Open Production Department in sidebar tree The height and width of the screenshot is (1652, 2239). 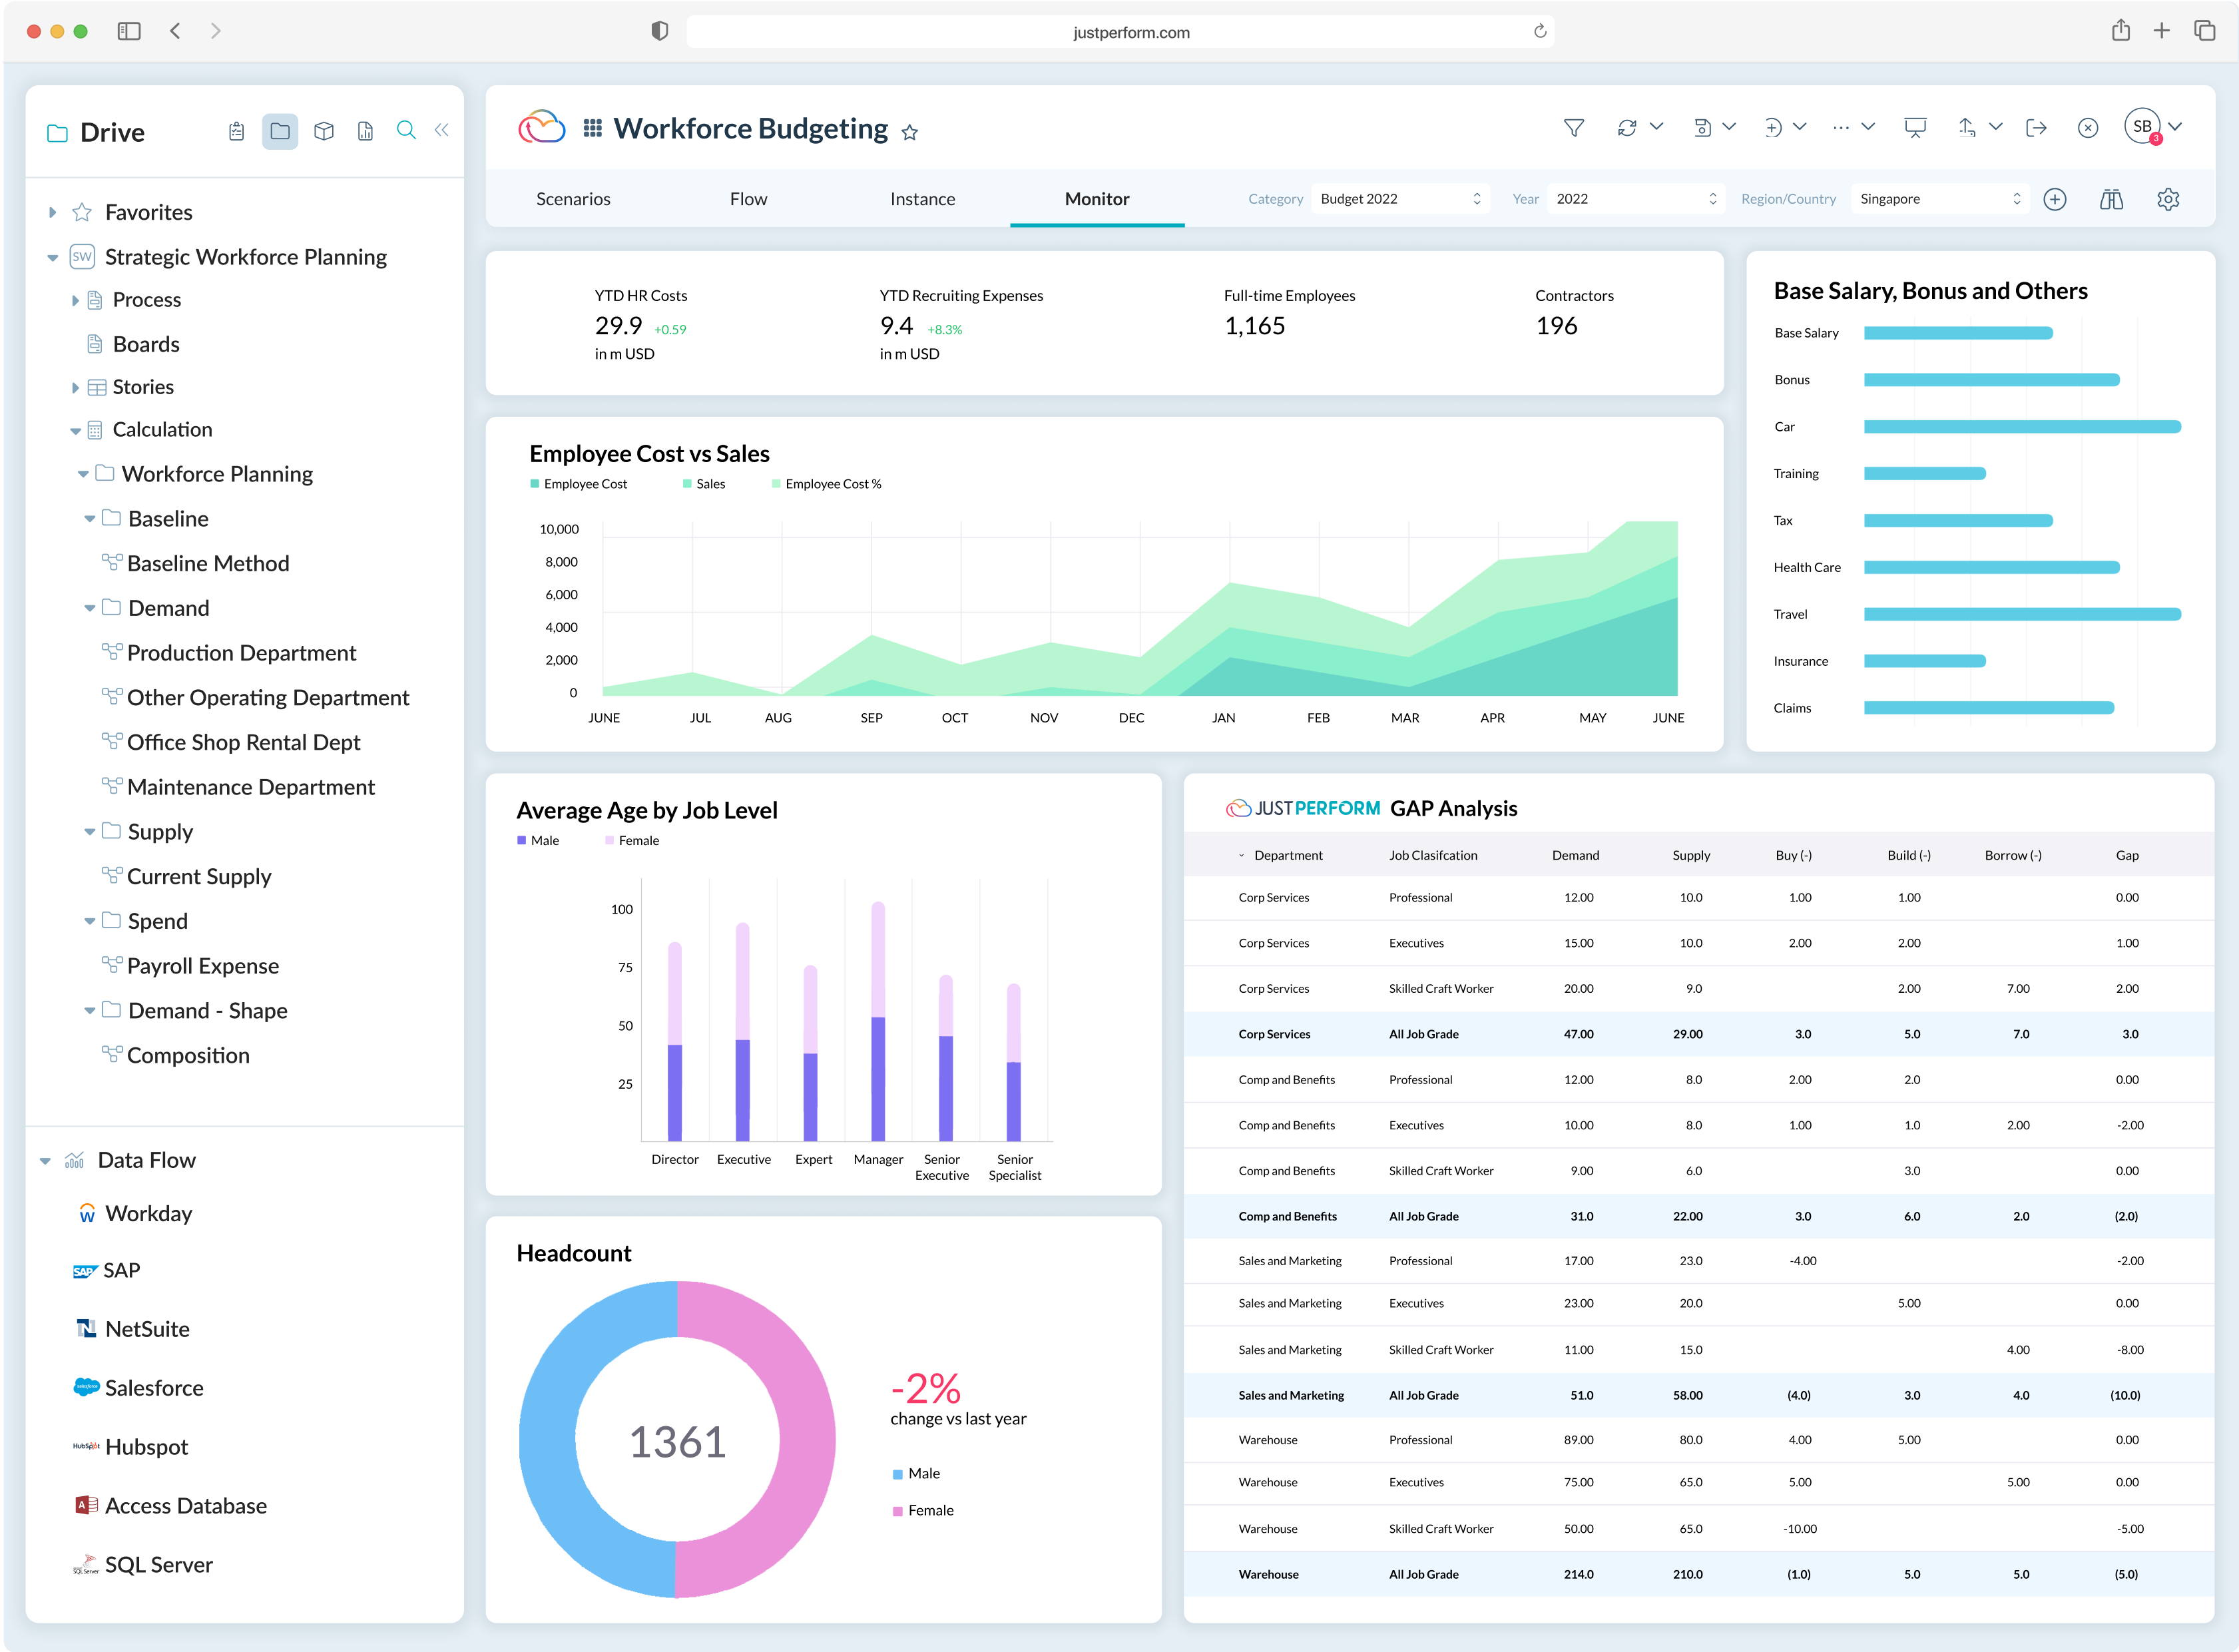pyautogui.click(x=241, y=653)
